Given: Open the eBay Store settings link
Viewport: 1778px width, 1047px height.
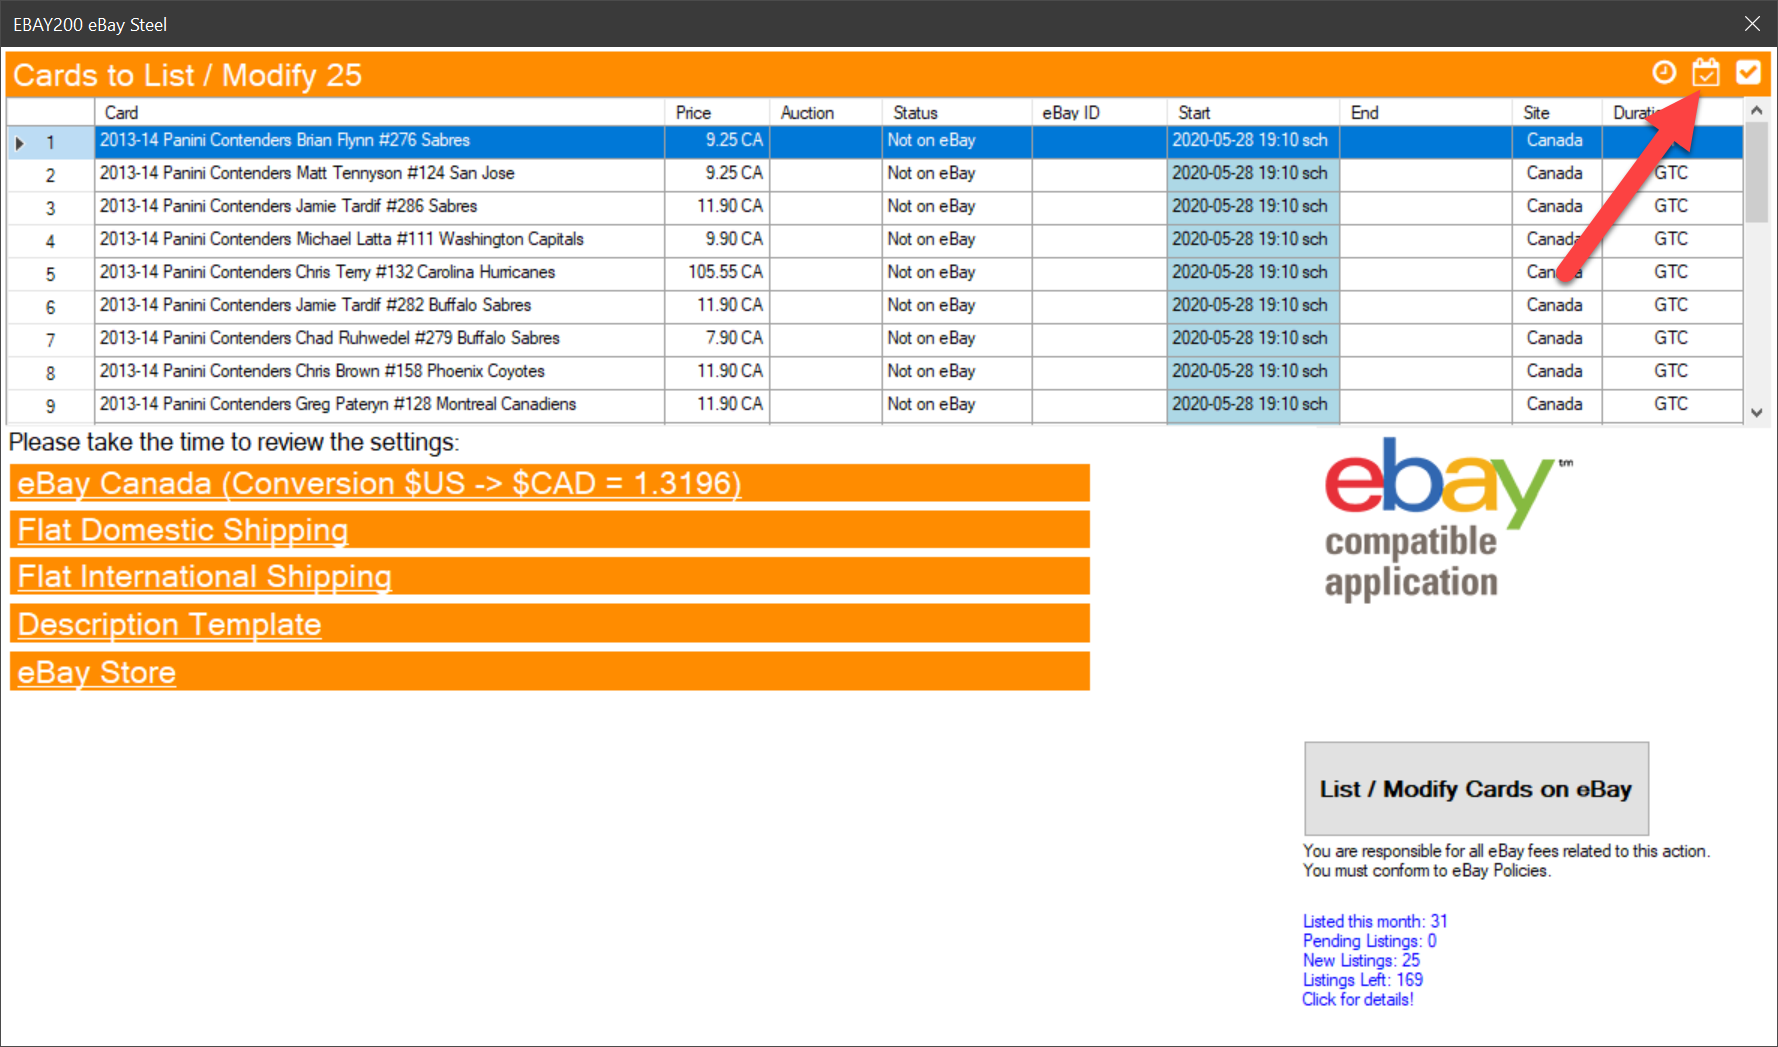Looking at the screenshot, I should [x=96, y=672].
